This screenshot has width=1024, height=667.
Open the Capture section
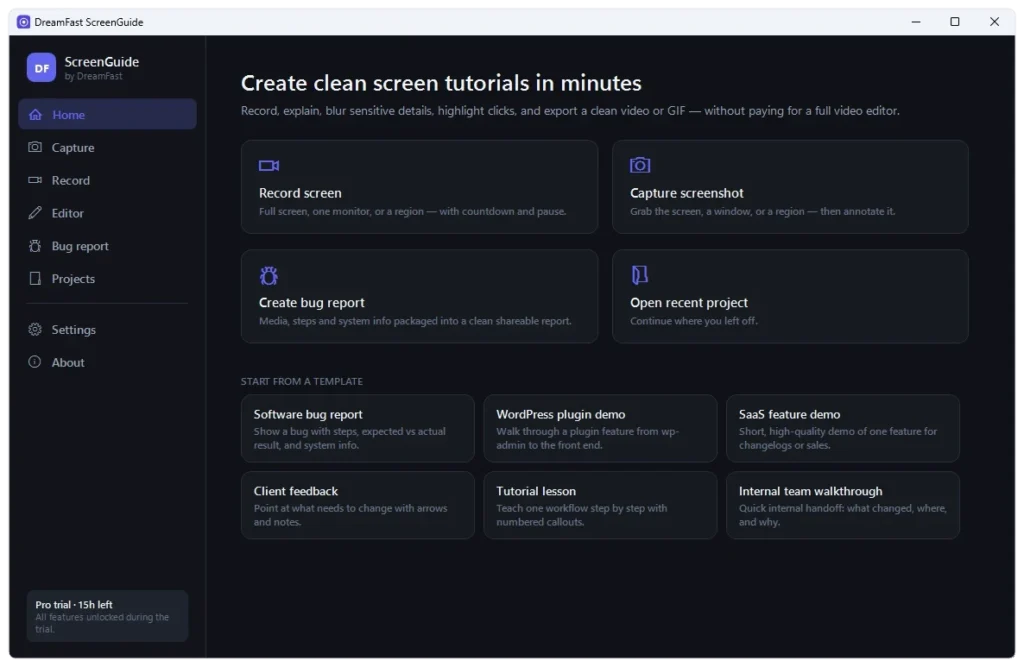[x=107, y=147]
